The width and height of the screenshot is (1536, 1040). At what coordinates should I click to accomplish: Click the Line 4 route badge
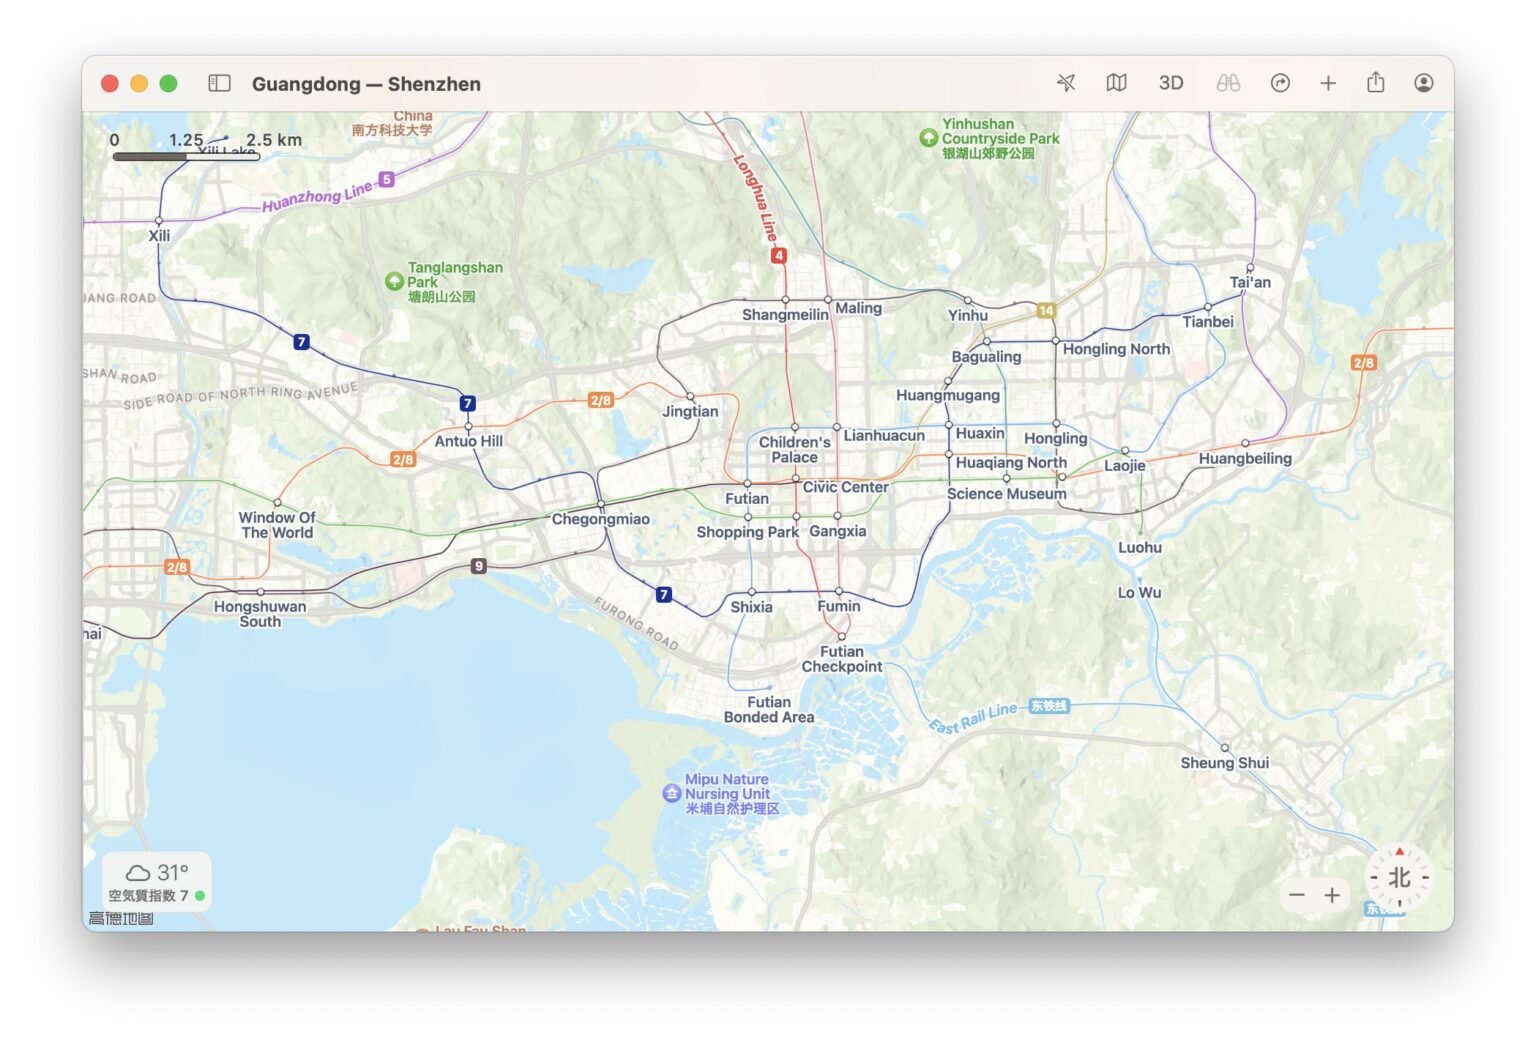pyautogui.click(x=778, y=255)
